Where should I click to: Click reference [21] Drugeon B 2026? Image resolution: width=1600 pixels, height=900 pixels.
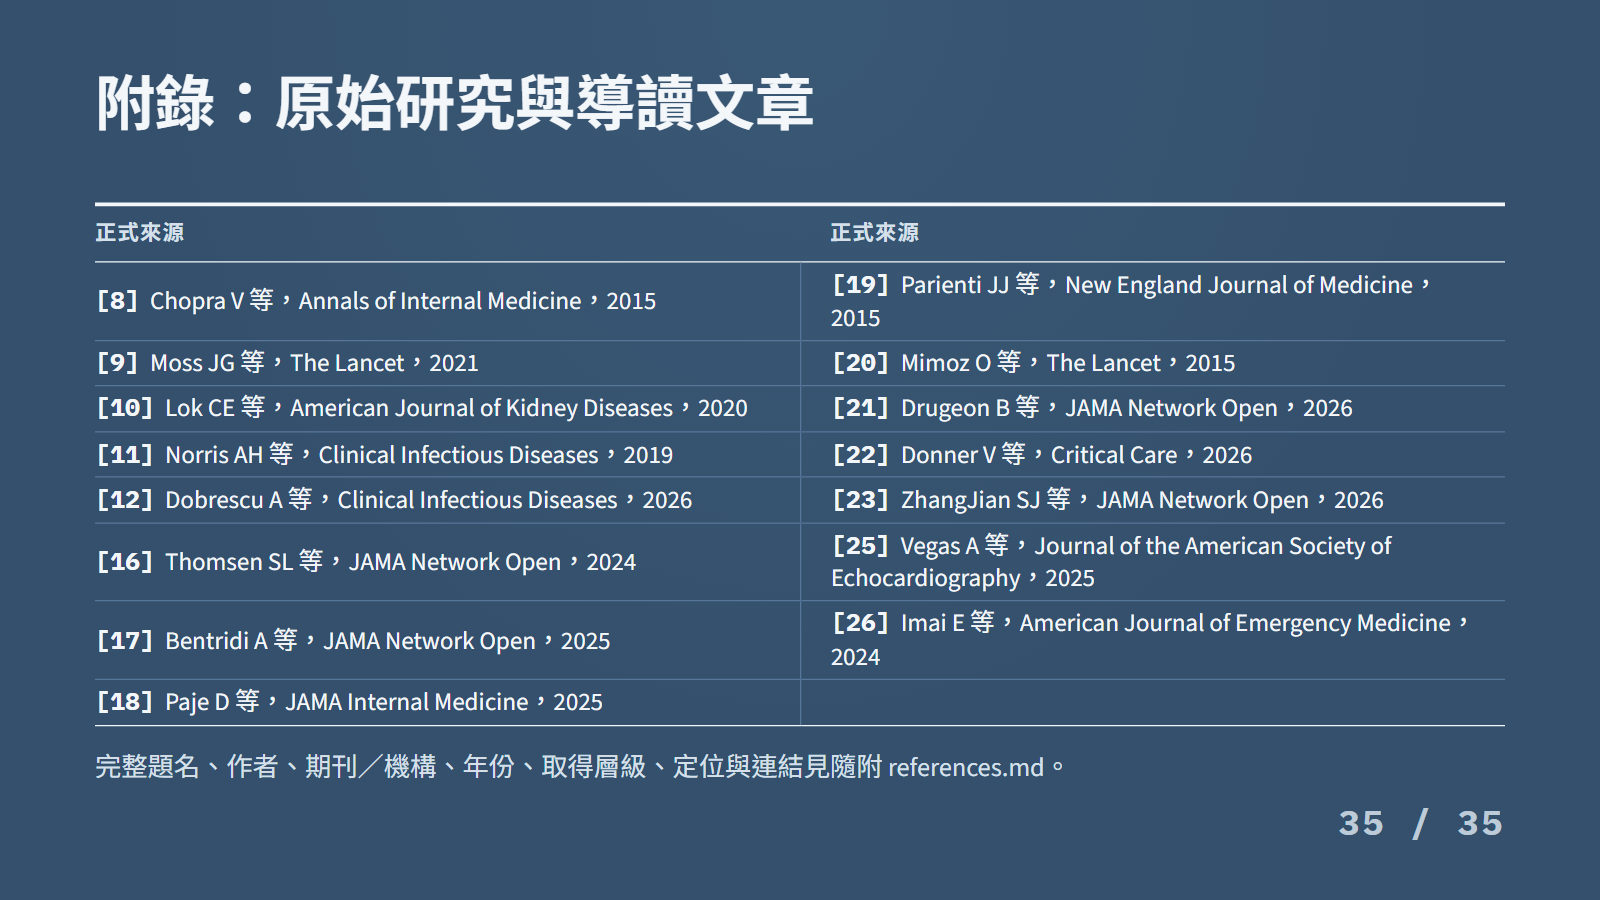1092,408
